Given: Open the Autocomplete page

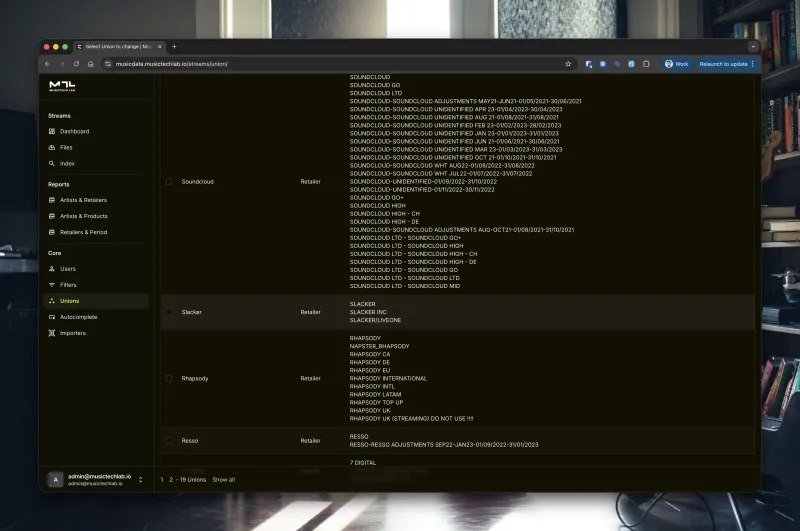Looking at the screenshot, I should point(78,317).
